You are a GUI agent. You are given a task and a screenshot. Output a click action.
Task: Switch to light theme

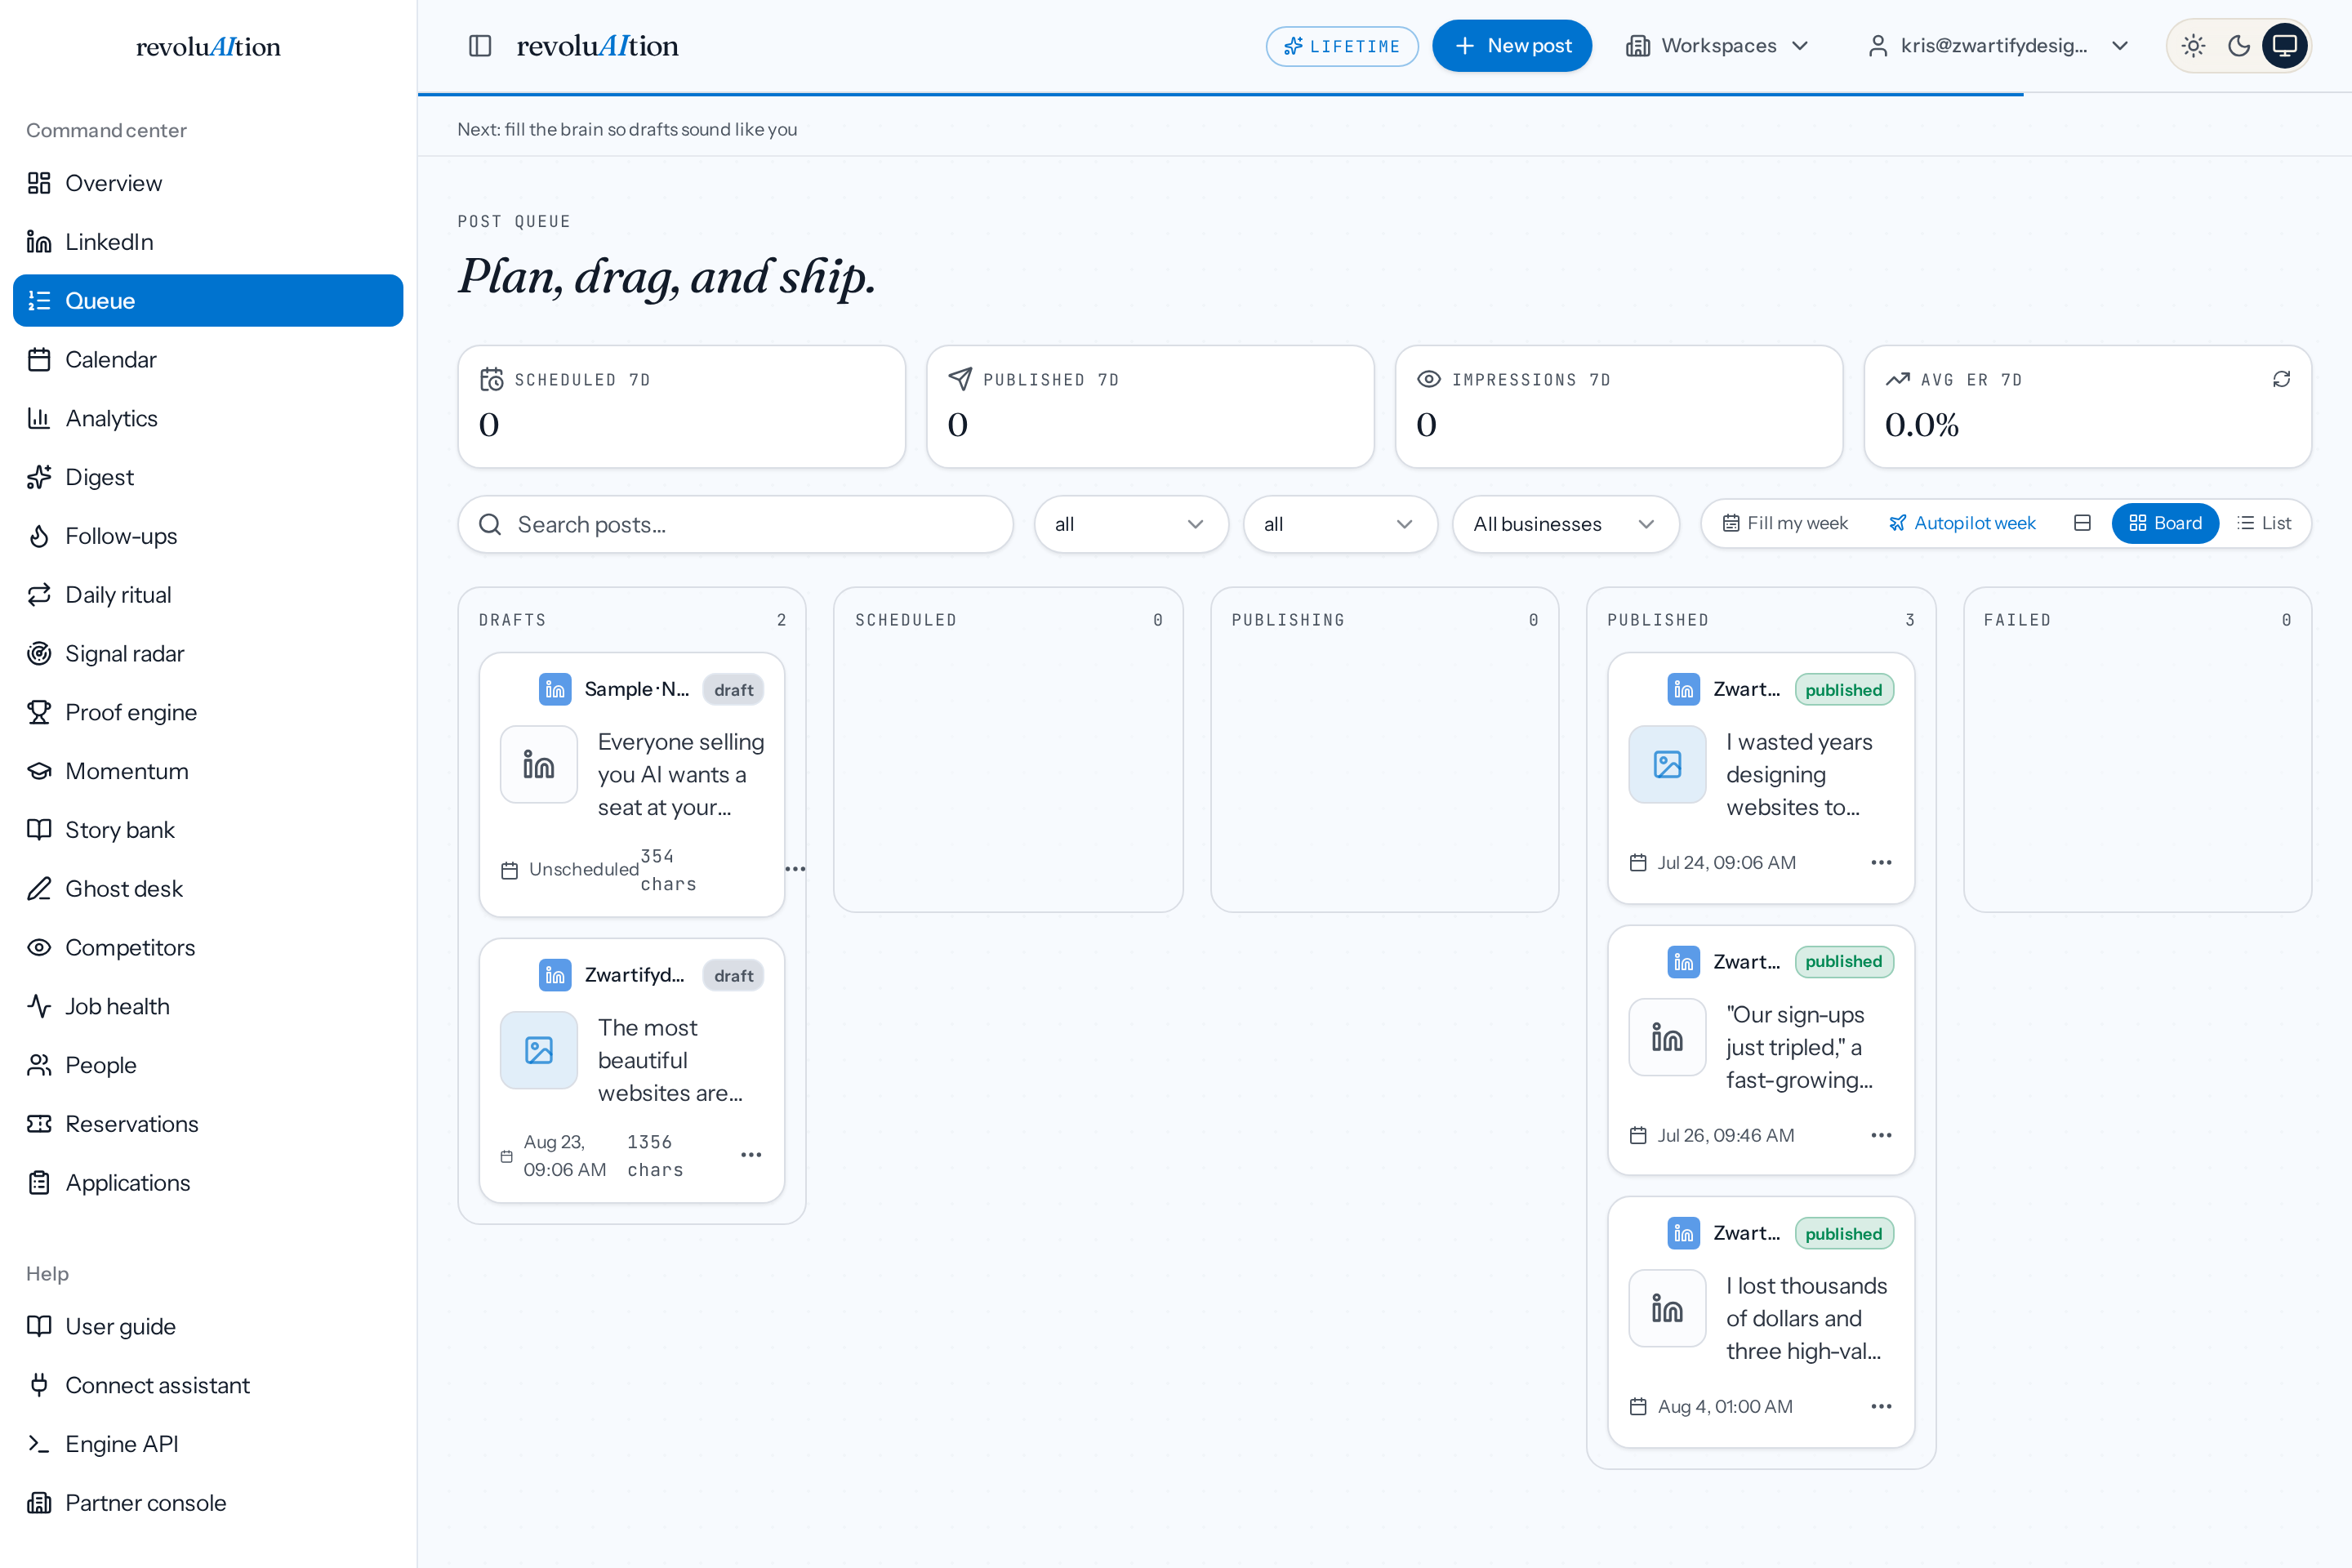click(2194, 46)
